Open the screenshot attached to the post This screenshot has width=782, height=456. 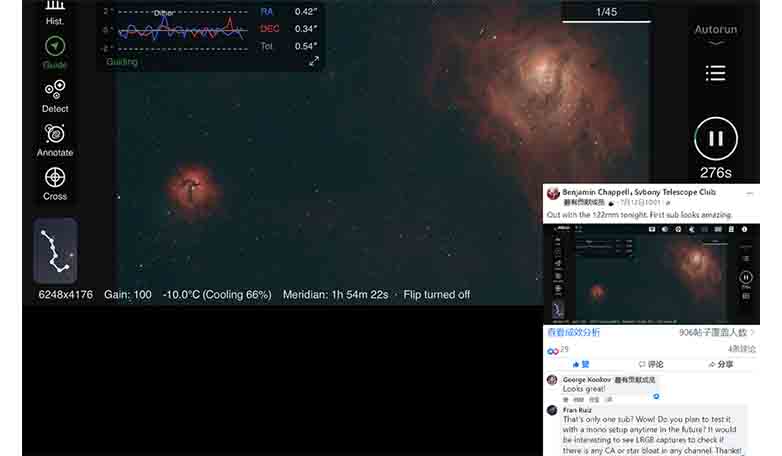pyautogui.click(x=652, y=274)
